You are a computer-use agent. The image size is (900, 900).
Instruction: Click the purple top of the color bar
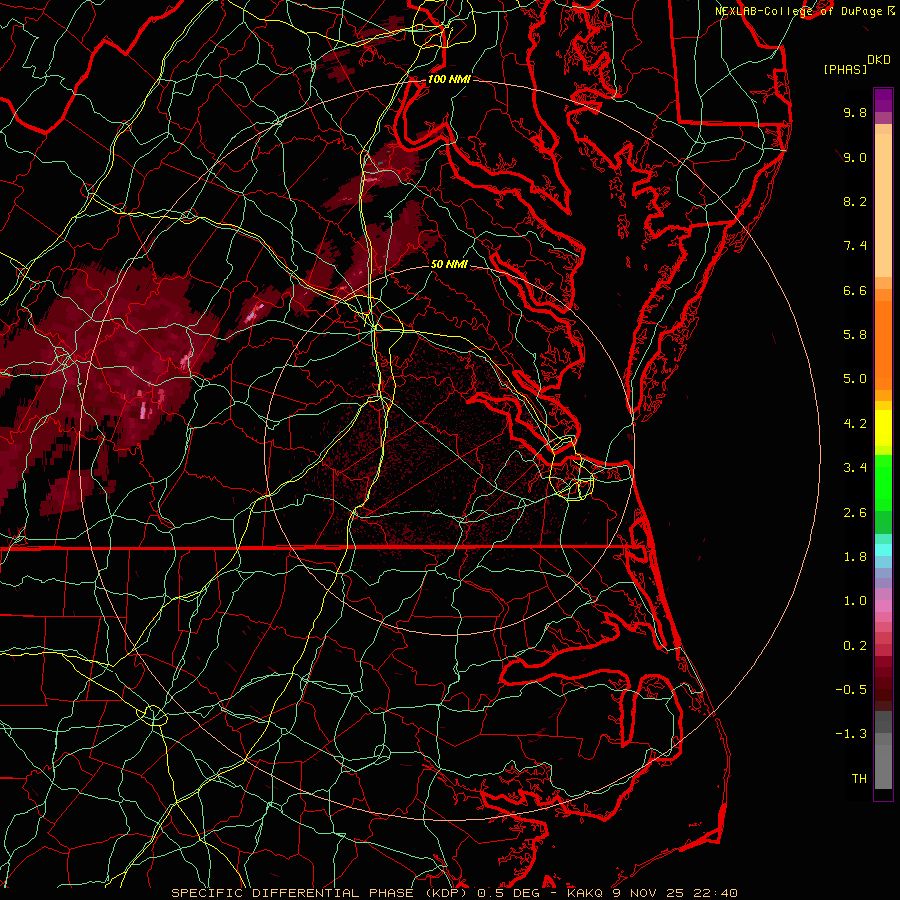[883, 100]
